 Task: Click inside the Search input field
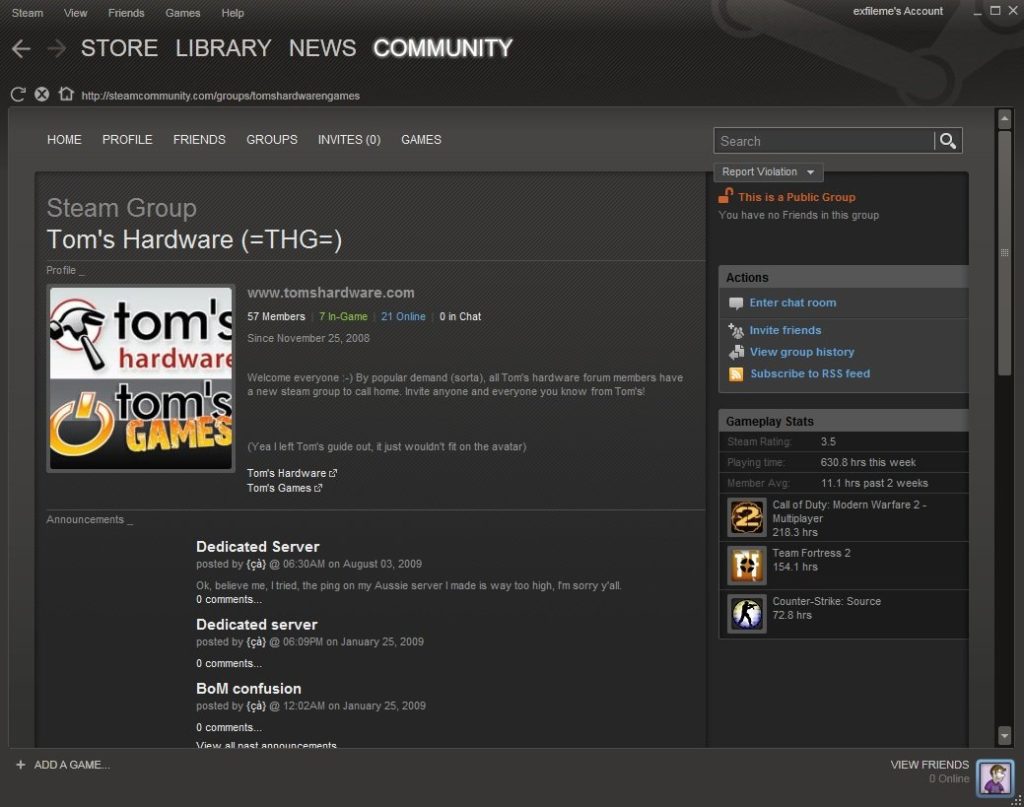(x=824, y=141)
